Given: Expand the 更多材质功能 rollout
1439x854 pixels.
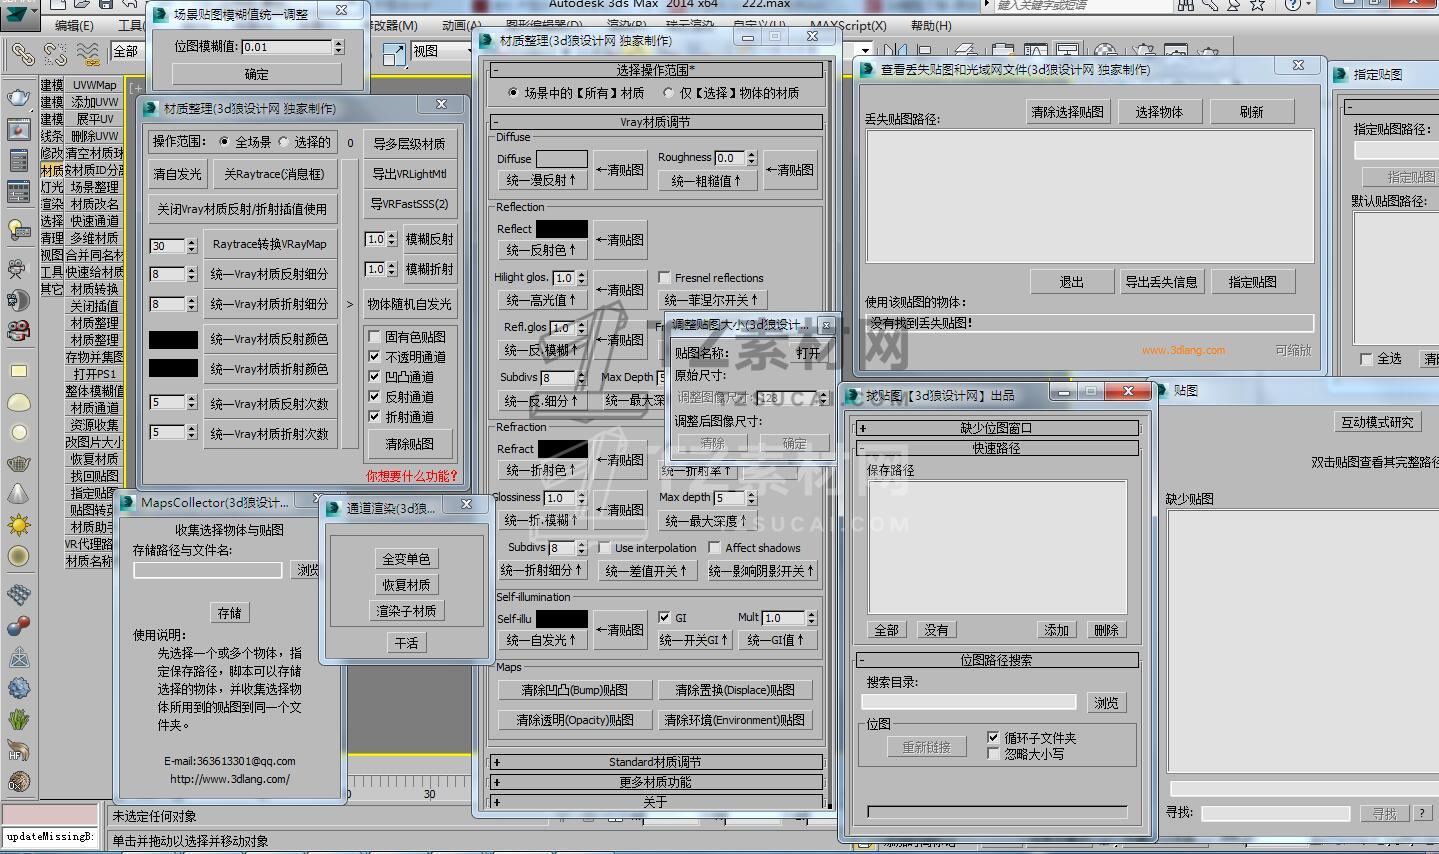Looking at the screenshot, I should coord(656,782).
